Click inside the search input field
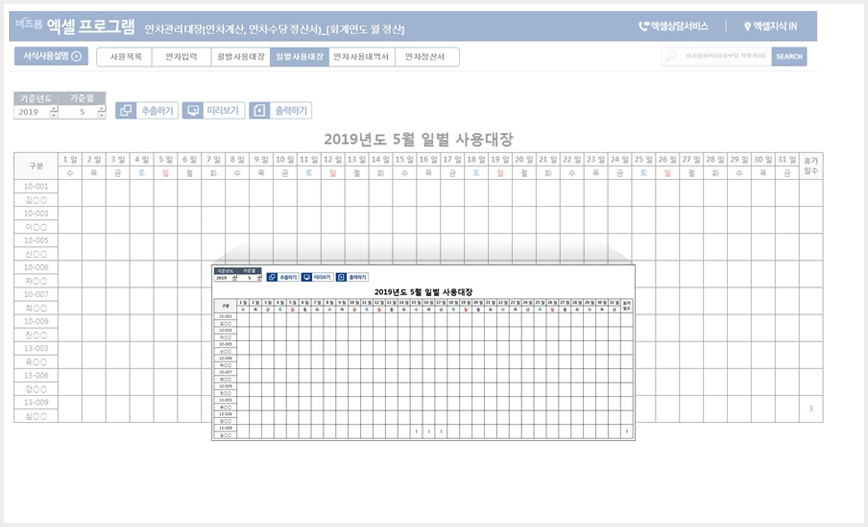 pos(725,57)
